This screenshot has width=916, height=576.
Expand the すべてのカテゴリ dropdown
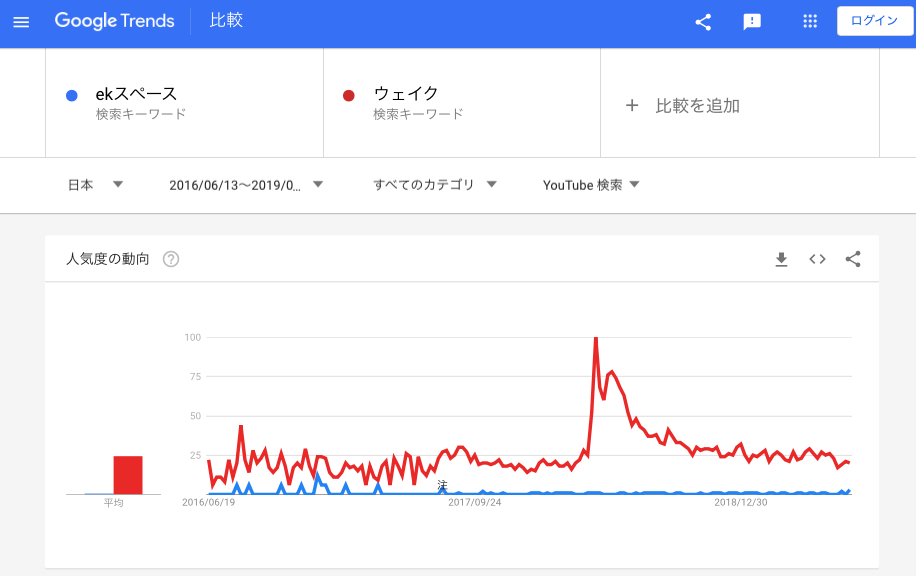435,185
